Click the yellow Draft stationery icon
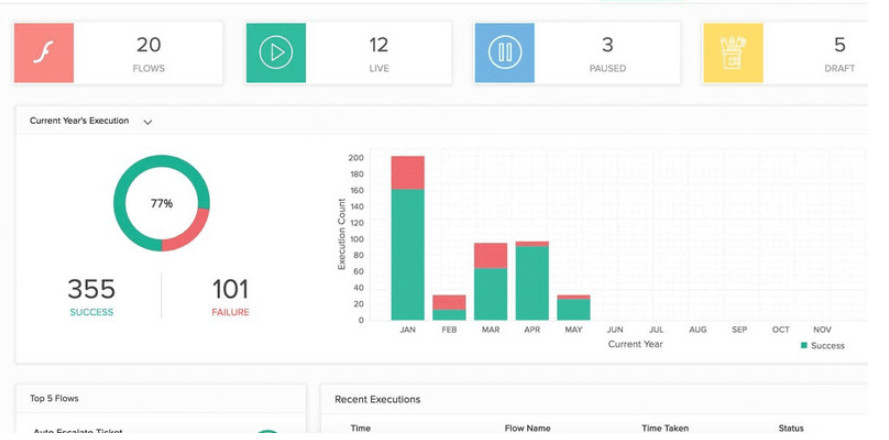 (733, 52)
